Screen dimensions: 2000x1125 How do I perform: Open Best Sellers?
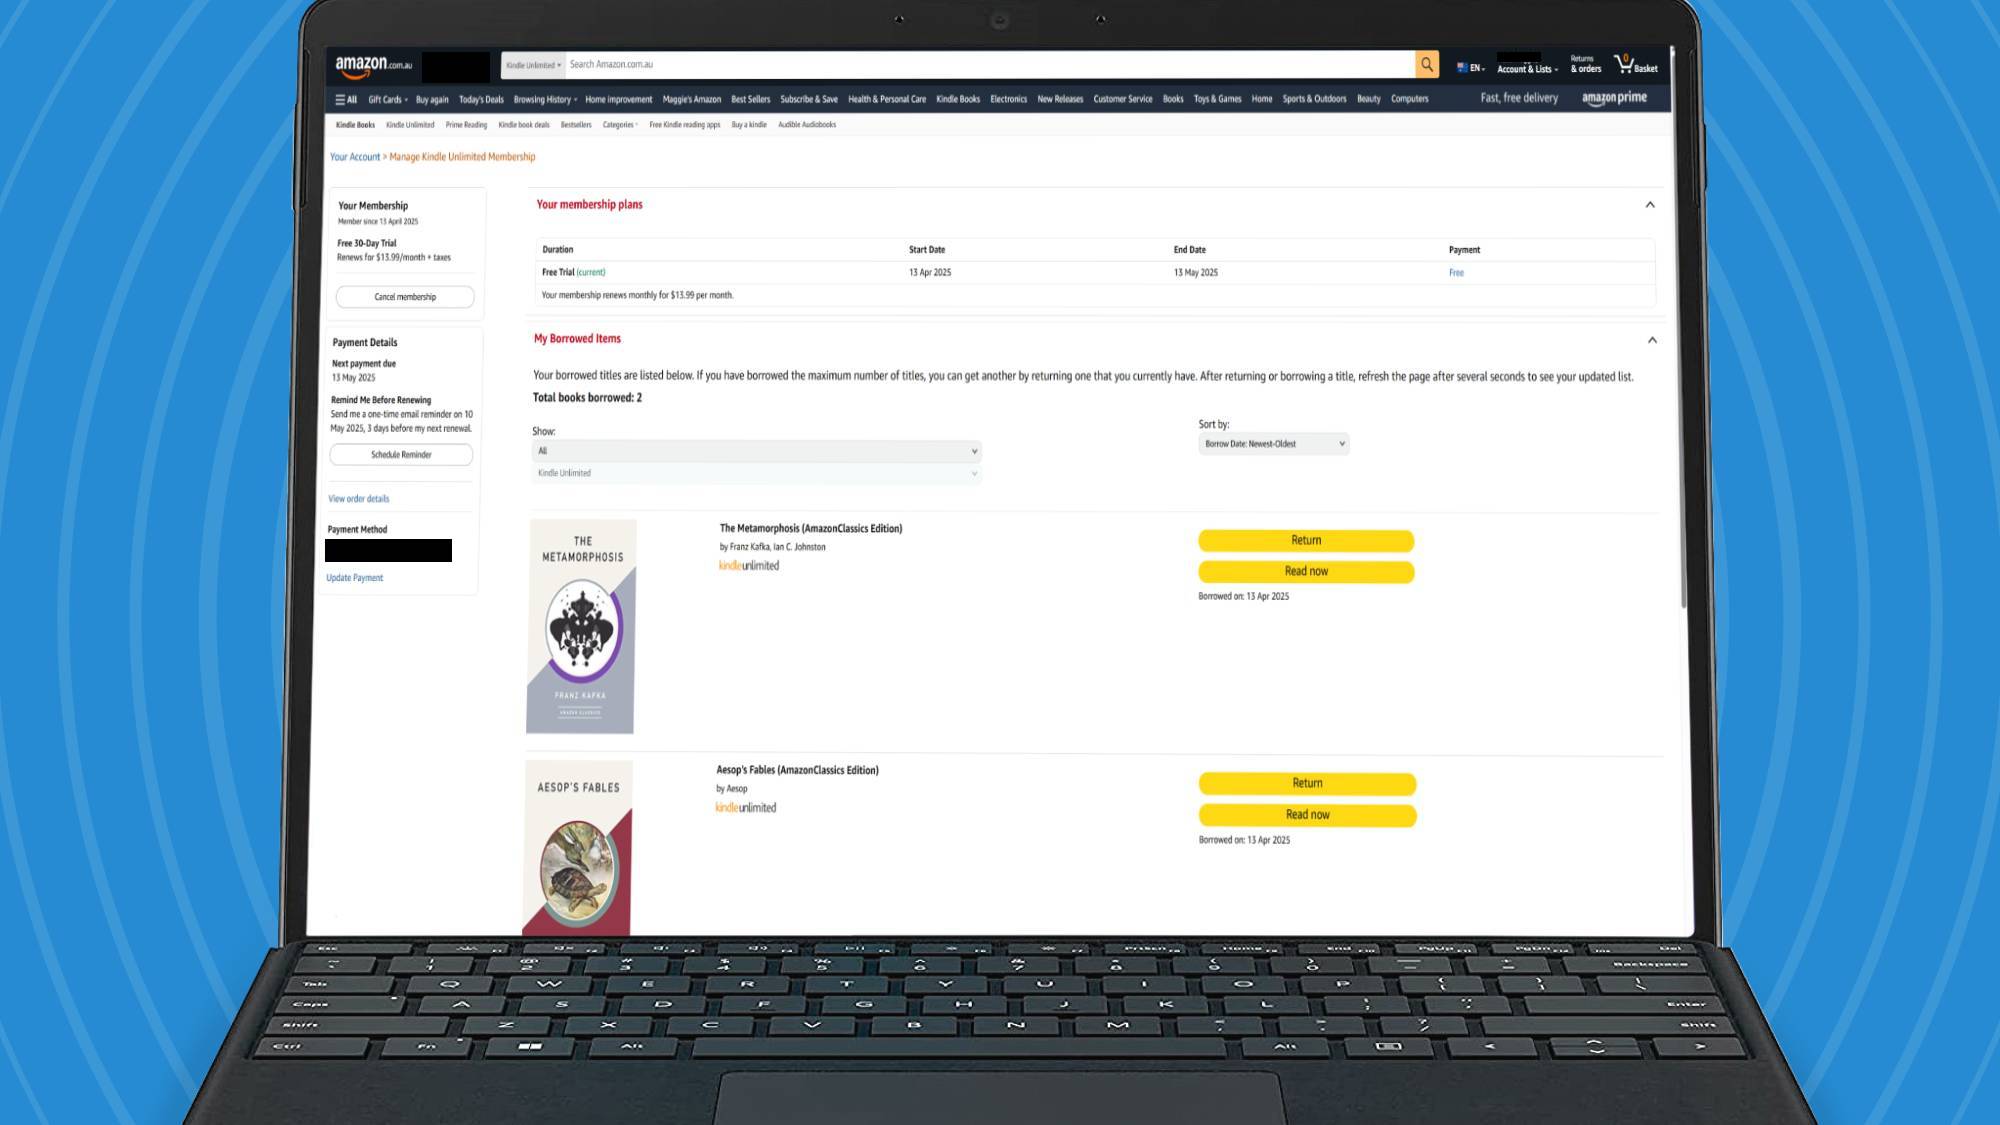(750, 99)
